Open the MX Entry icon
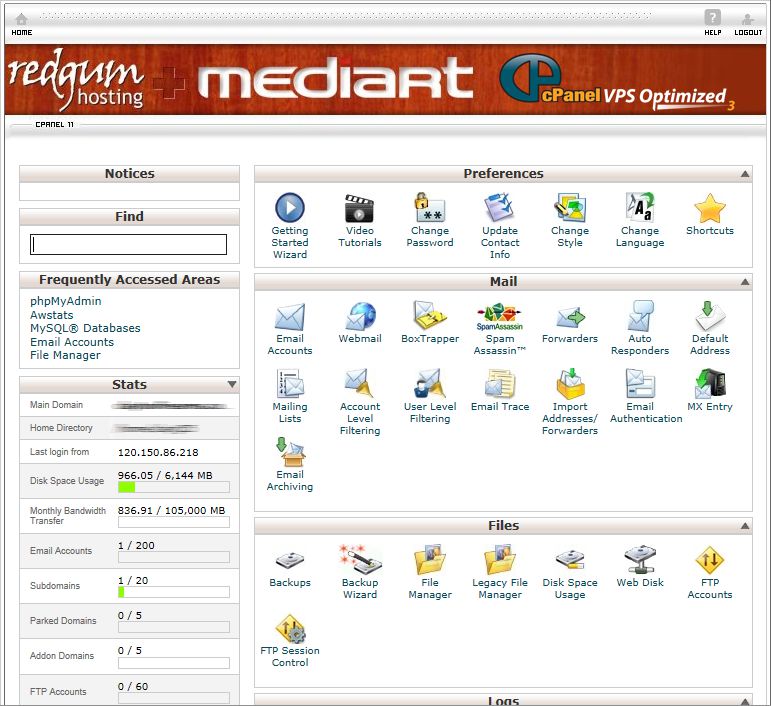 (x=710, y=385)
